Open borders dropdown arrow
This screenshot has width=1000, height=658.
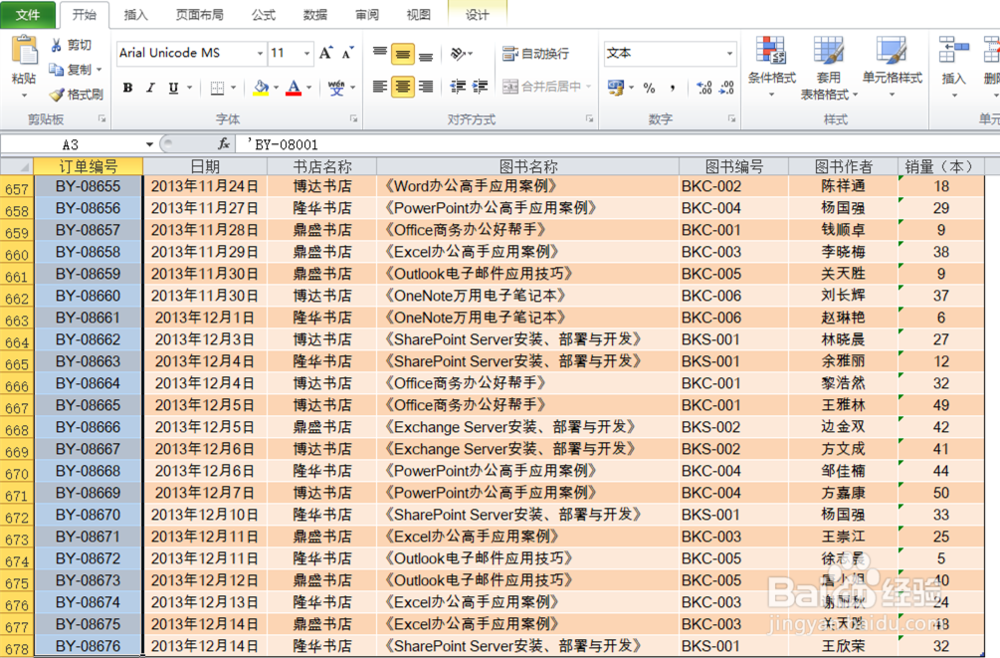click(233, 87)
